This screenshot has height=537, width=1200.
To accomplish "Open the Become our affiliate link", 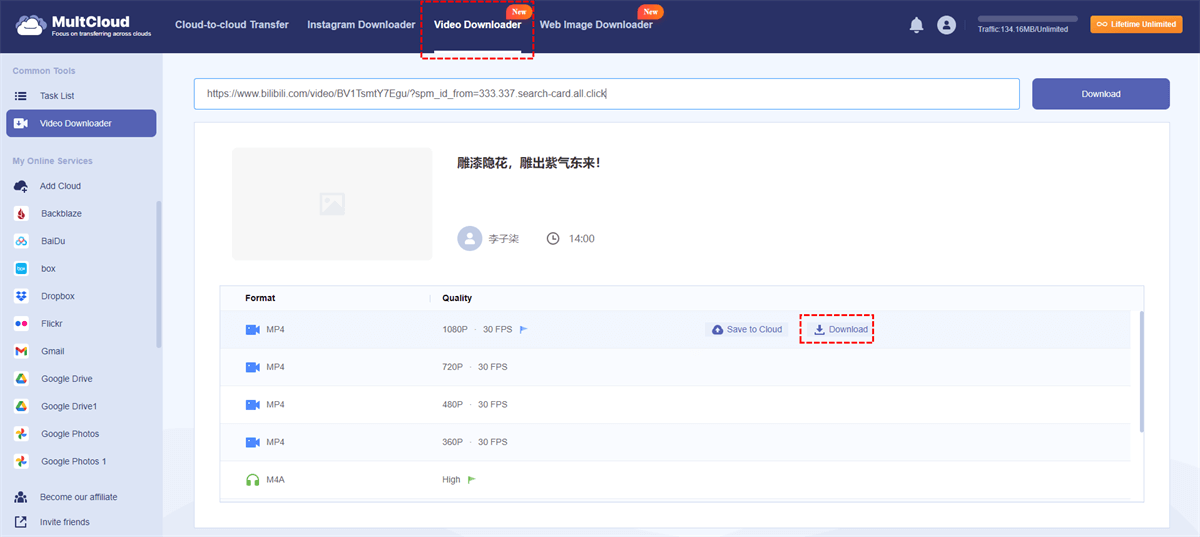I will point(78,497).
